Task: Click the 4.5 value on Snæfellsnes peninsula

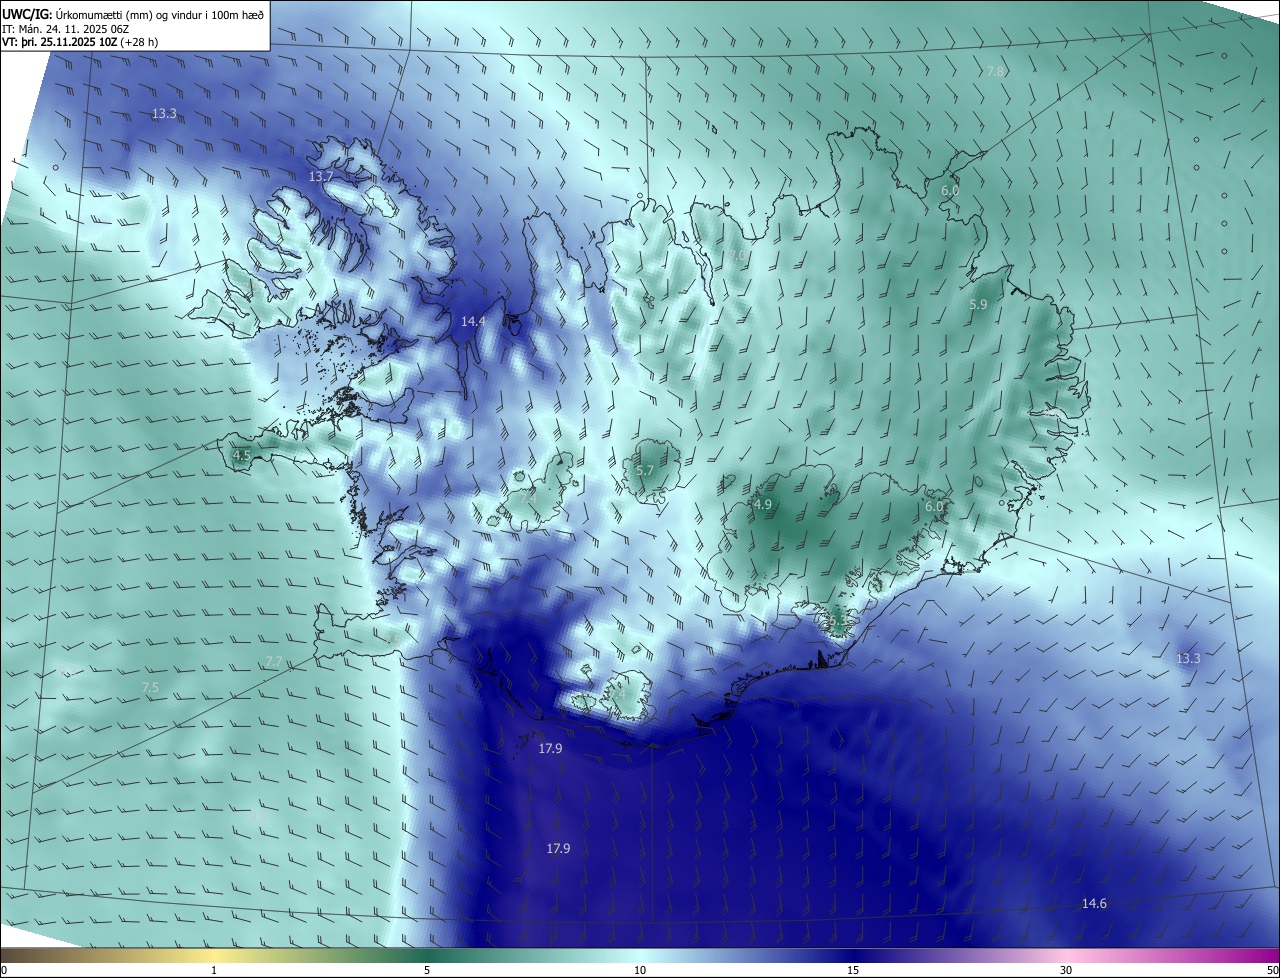Action: pos(242,455)
